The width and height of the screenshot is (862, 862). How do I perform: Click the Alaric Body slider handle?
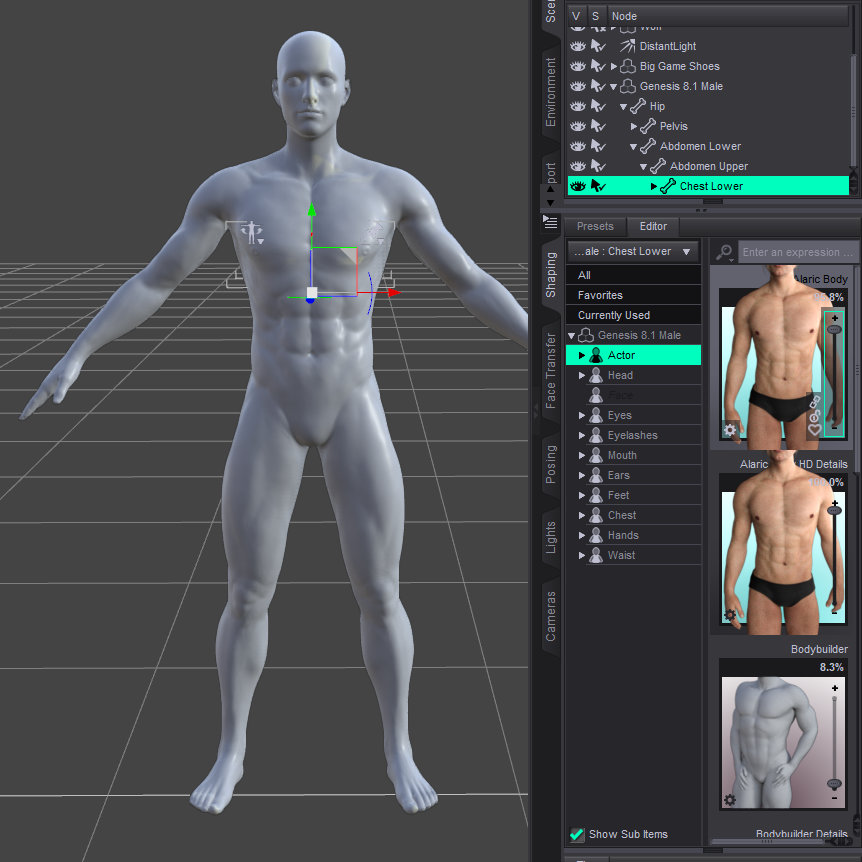834,328
